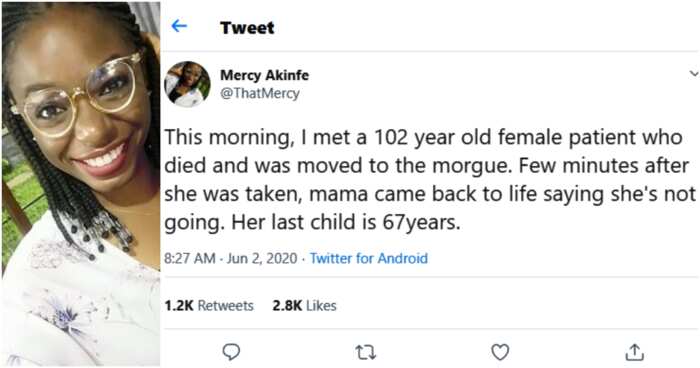Reply to the tweet via speech bubble icon

coord(231,352)
